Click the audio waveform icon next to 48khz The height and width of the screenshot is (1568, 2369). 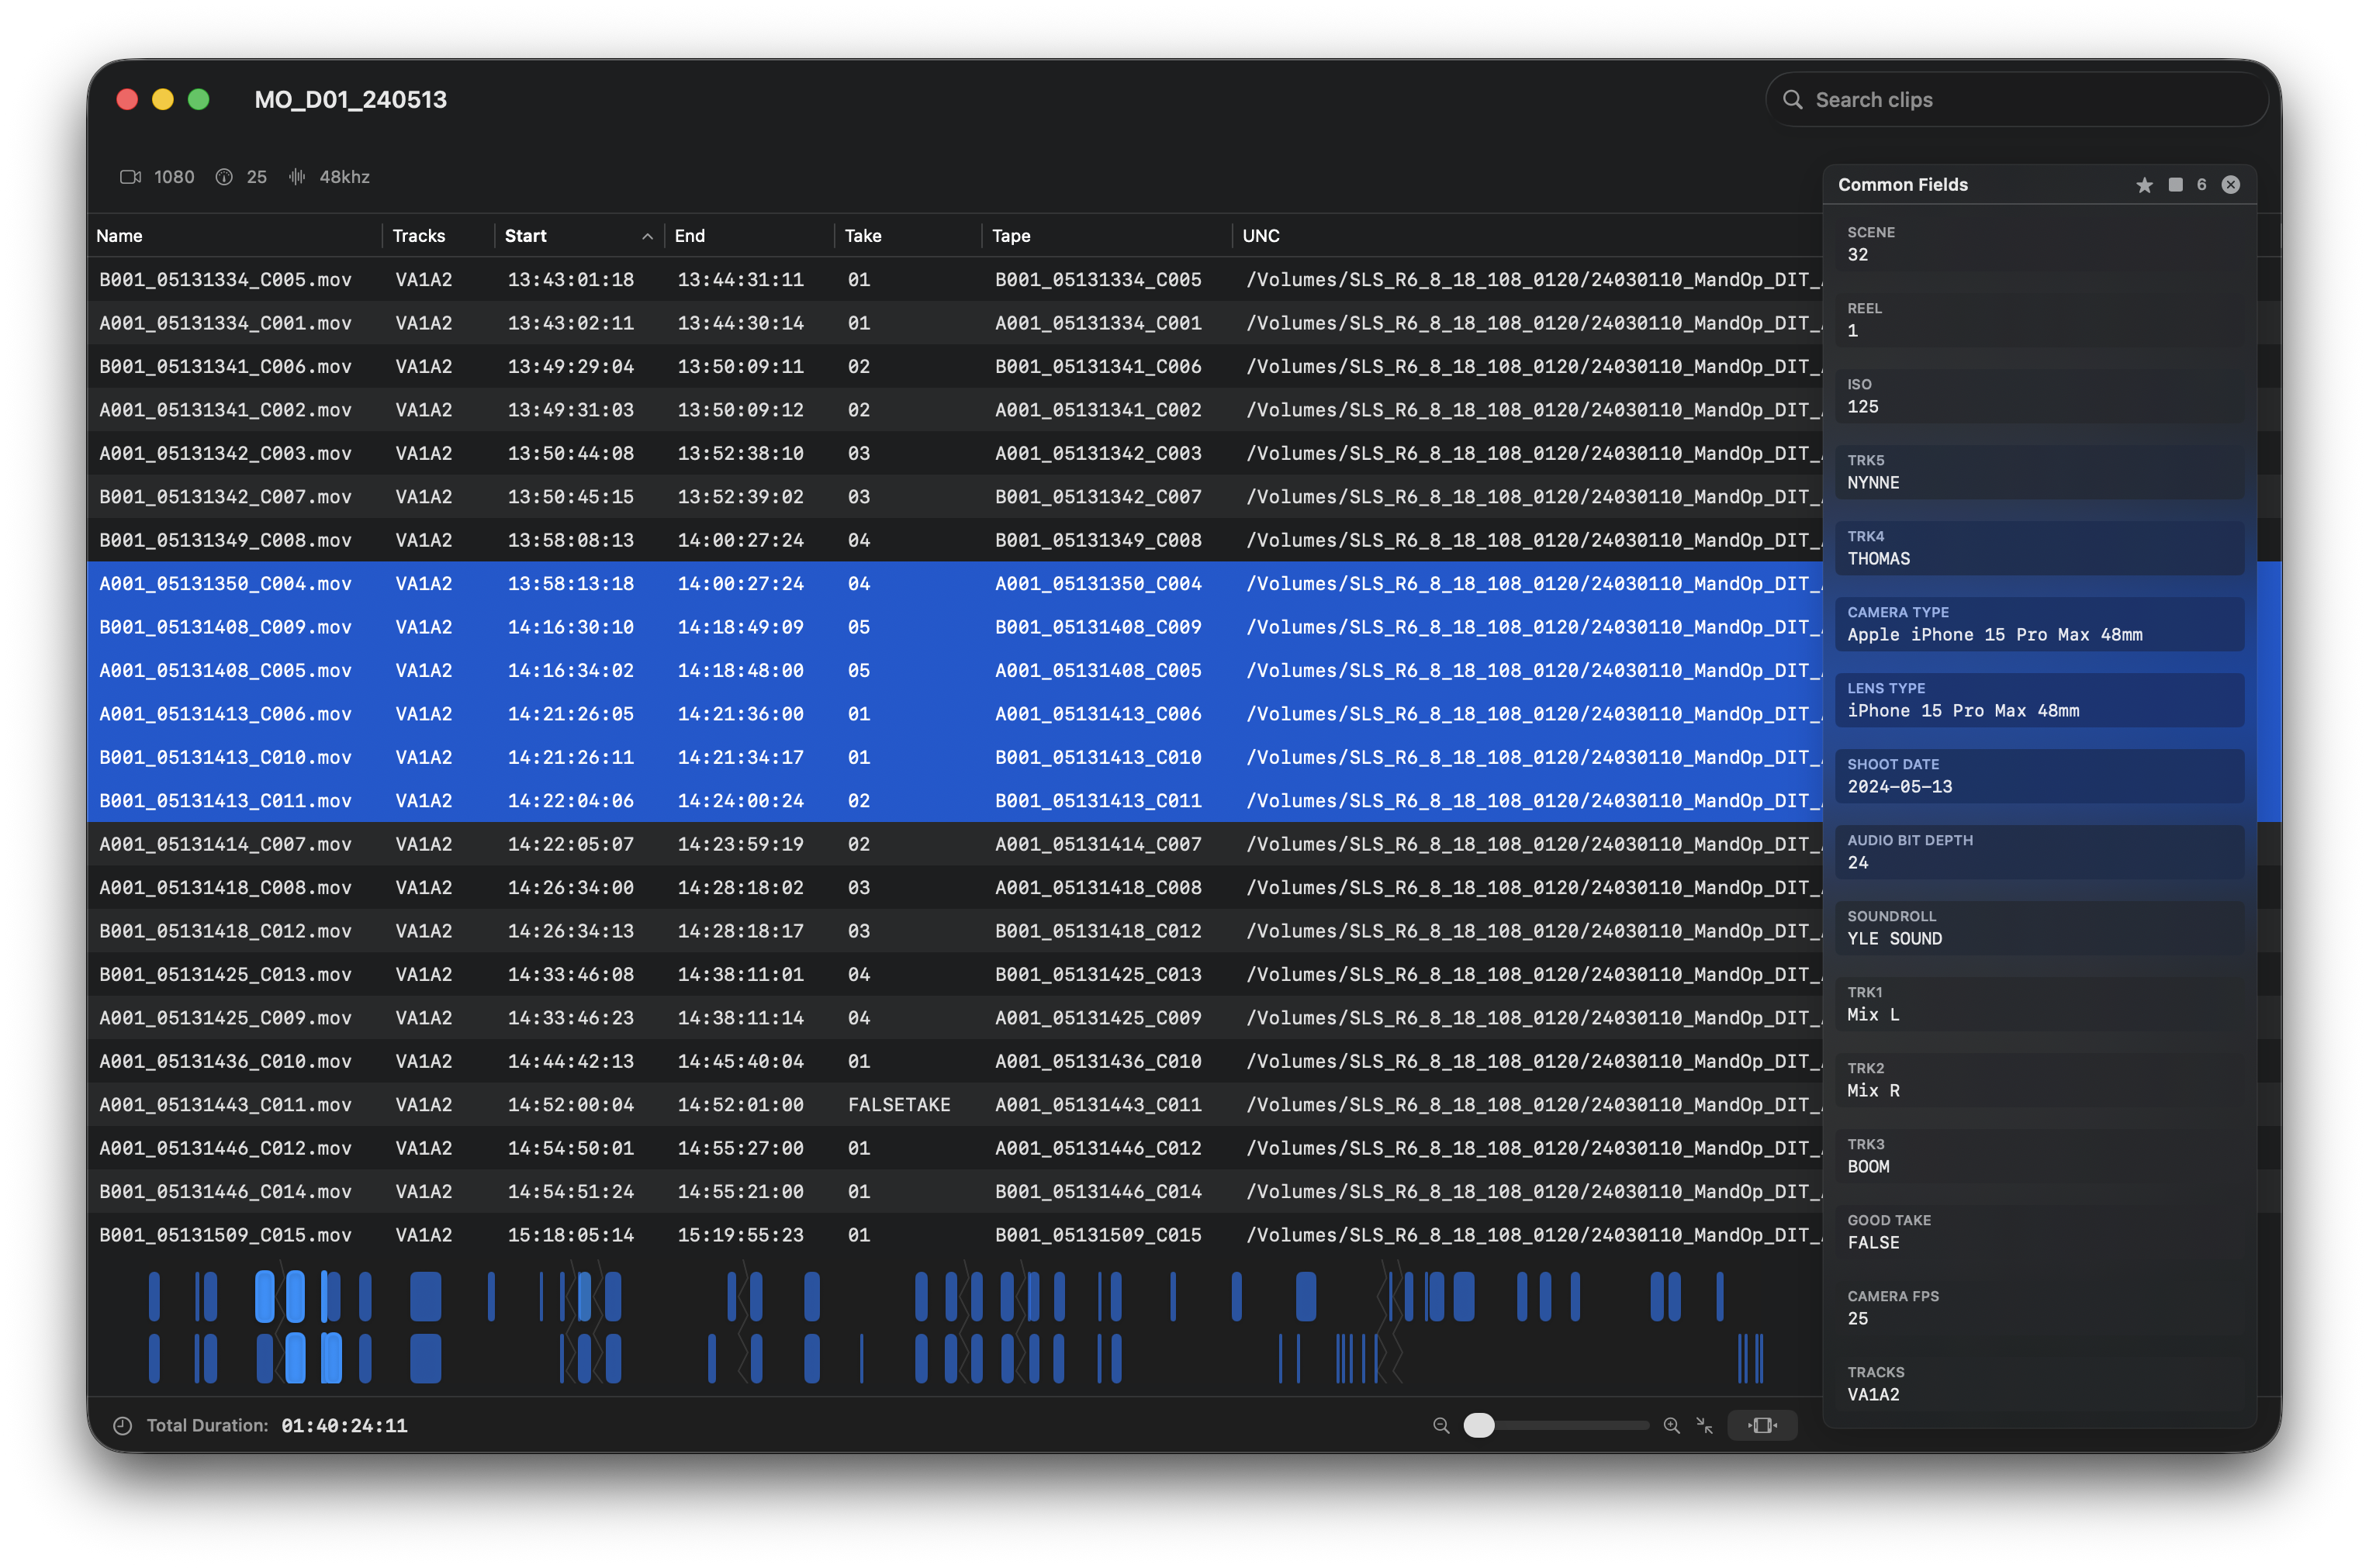296,177
